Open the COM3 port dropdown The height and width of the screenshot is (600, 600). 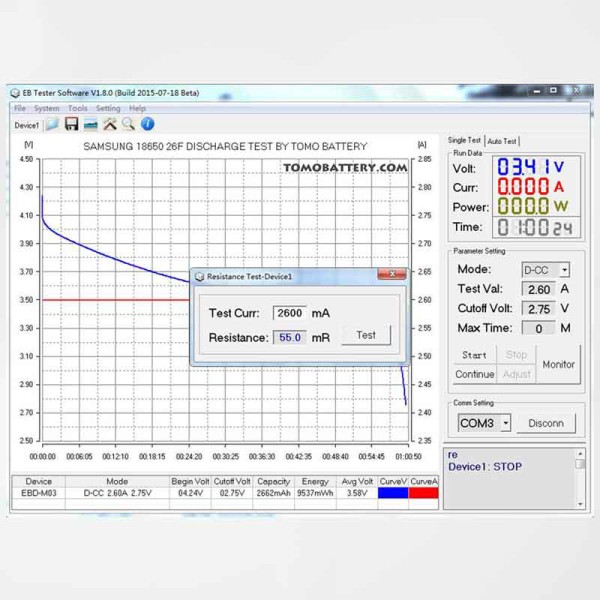click(505, 423)
